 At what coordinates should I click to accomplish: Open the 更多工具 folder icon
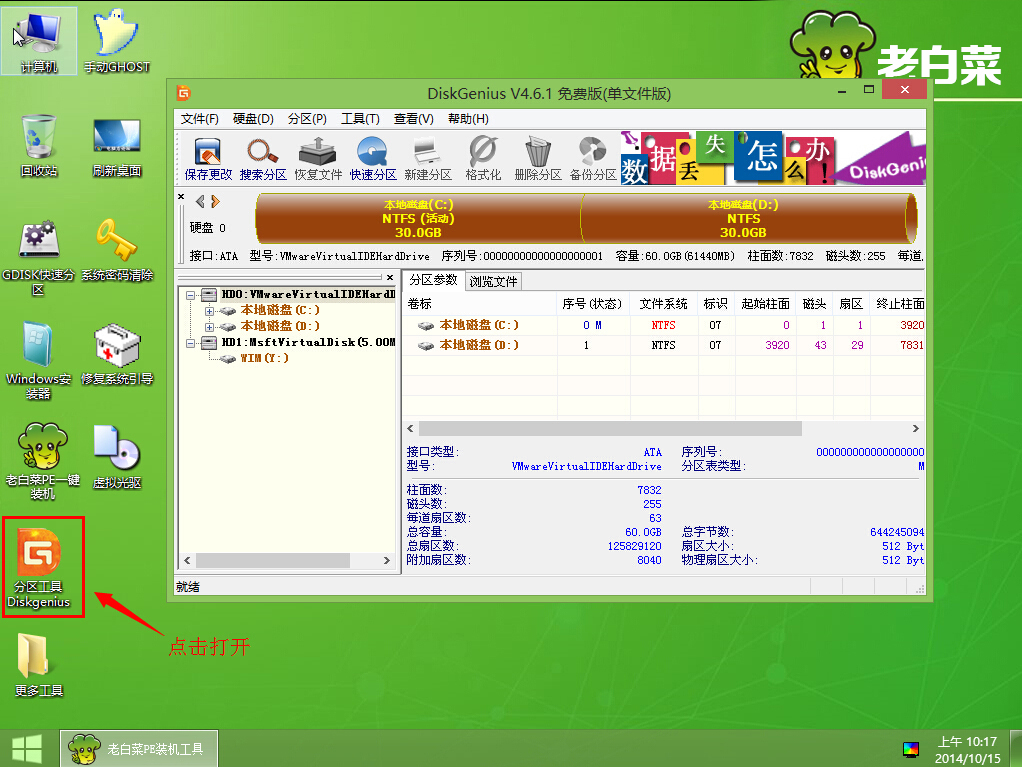tap(39, 665)
